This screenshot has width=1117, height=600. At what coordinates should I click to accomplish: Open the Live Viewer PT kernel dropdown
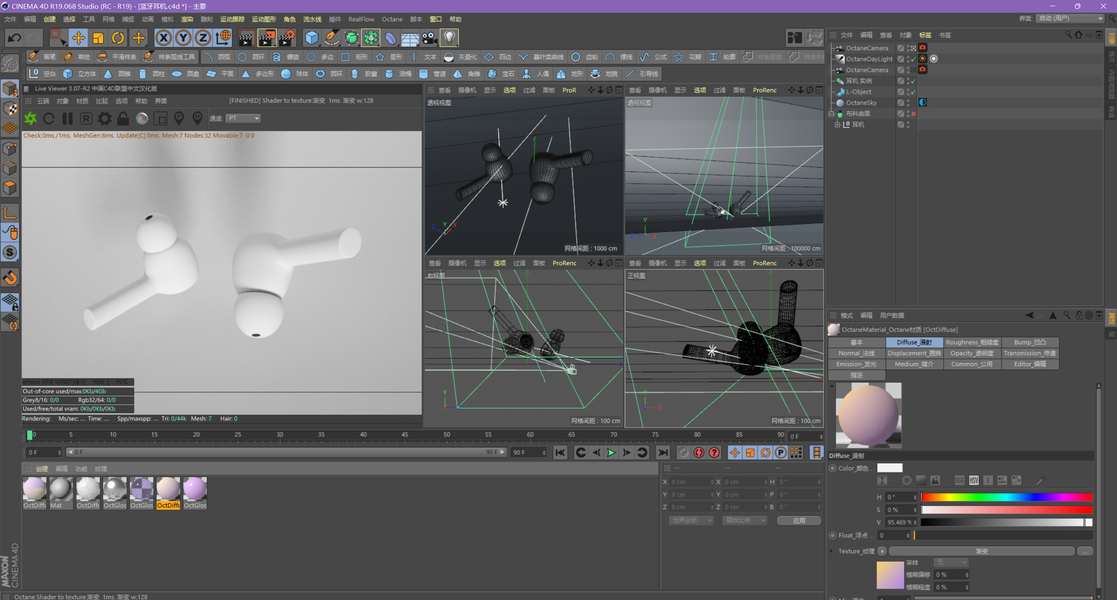(244, 118)
